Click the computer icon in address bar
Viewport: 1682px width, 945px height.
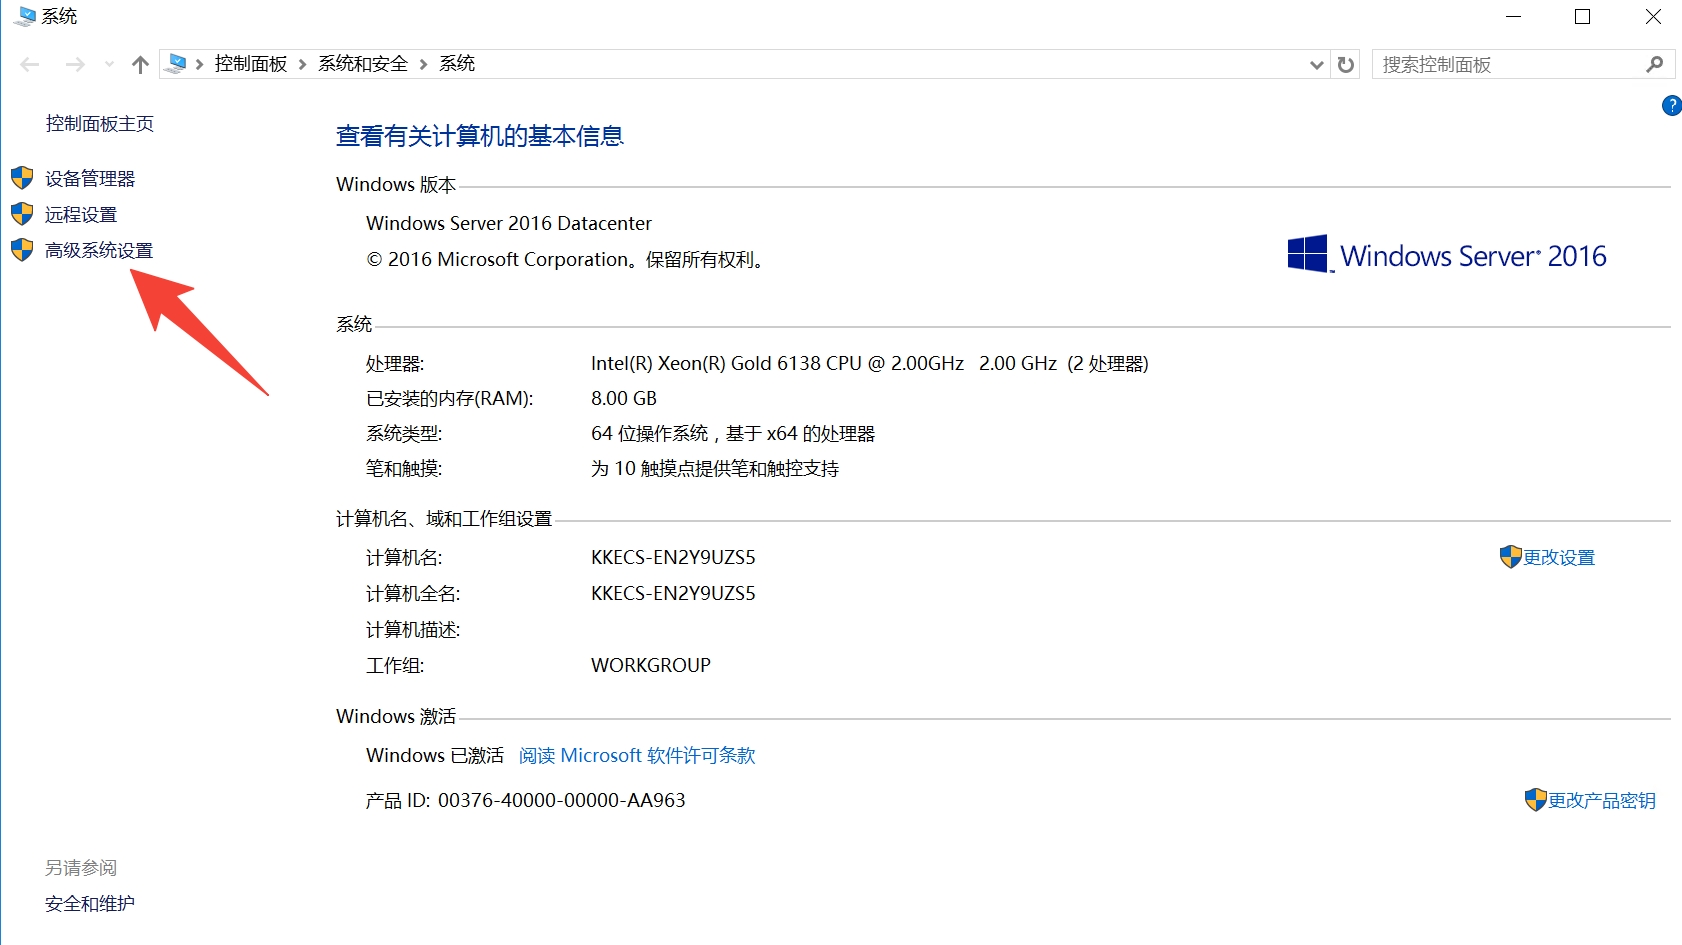tap(177, 64)
